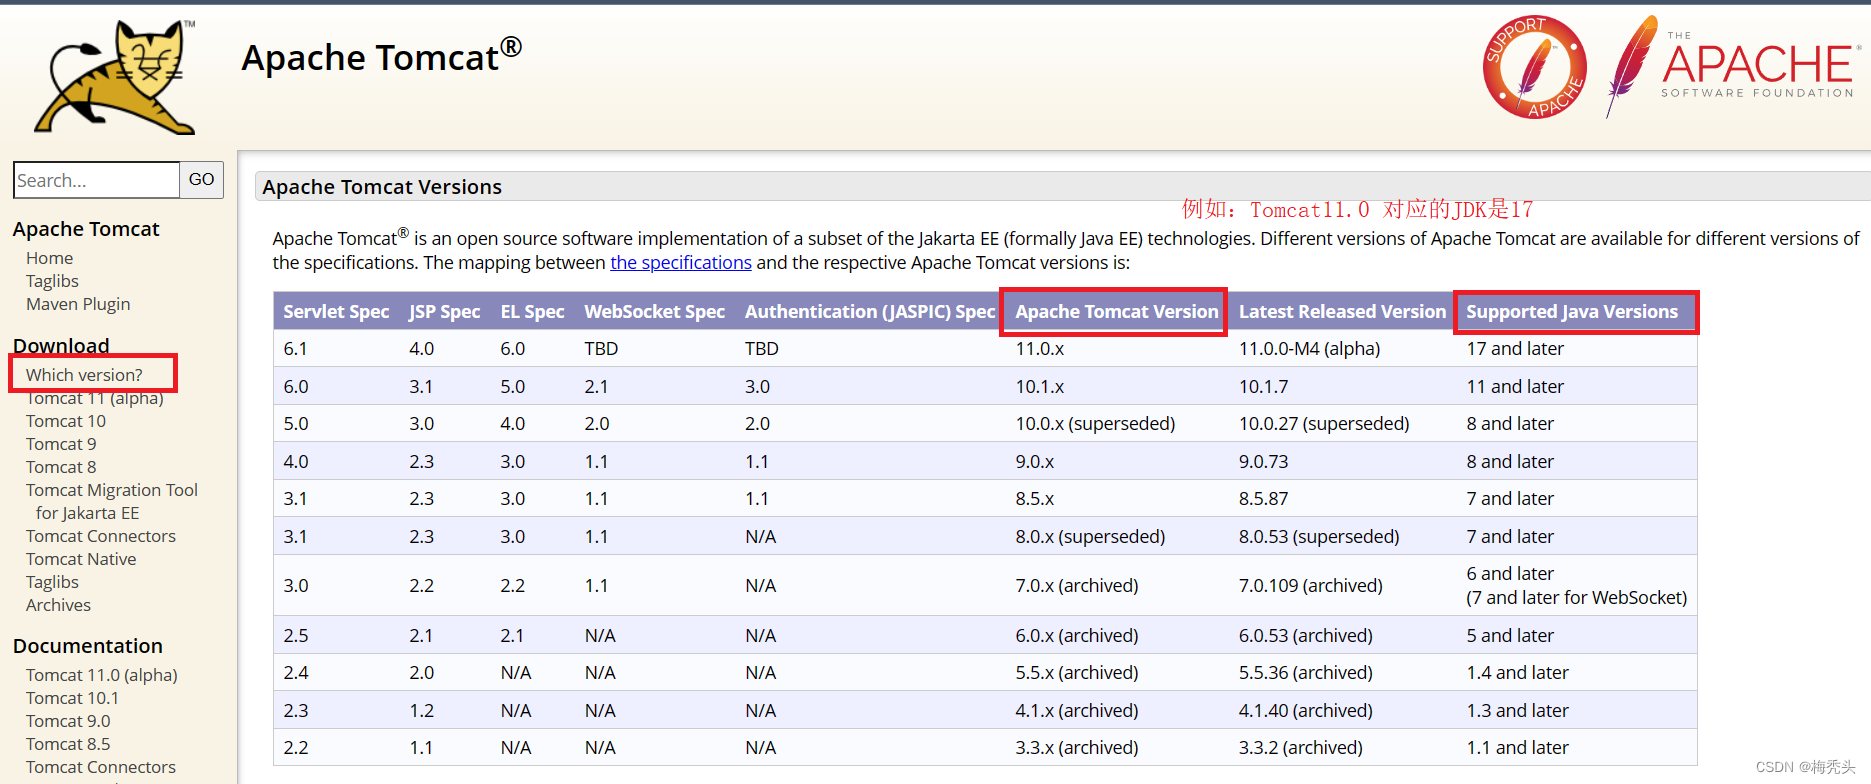1871x784 pixels.
Task: Select the 6.0.x (archived) cell
Action: tap(1077, 636)
